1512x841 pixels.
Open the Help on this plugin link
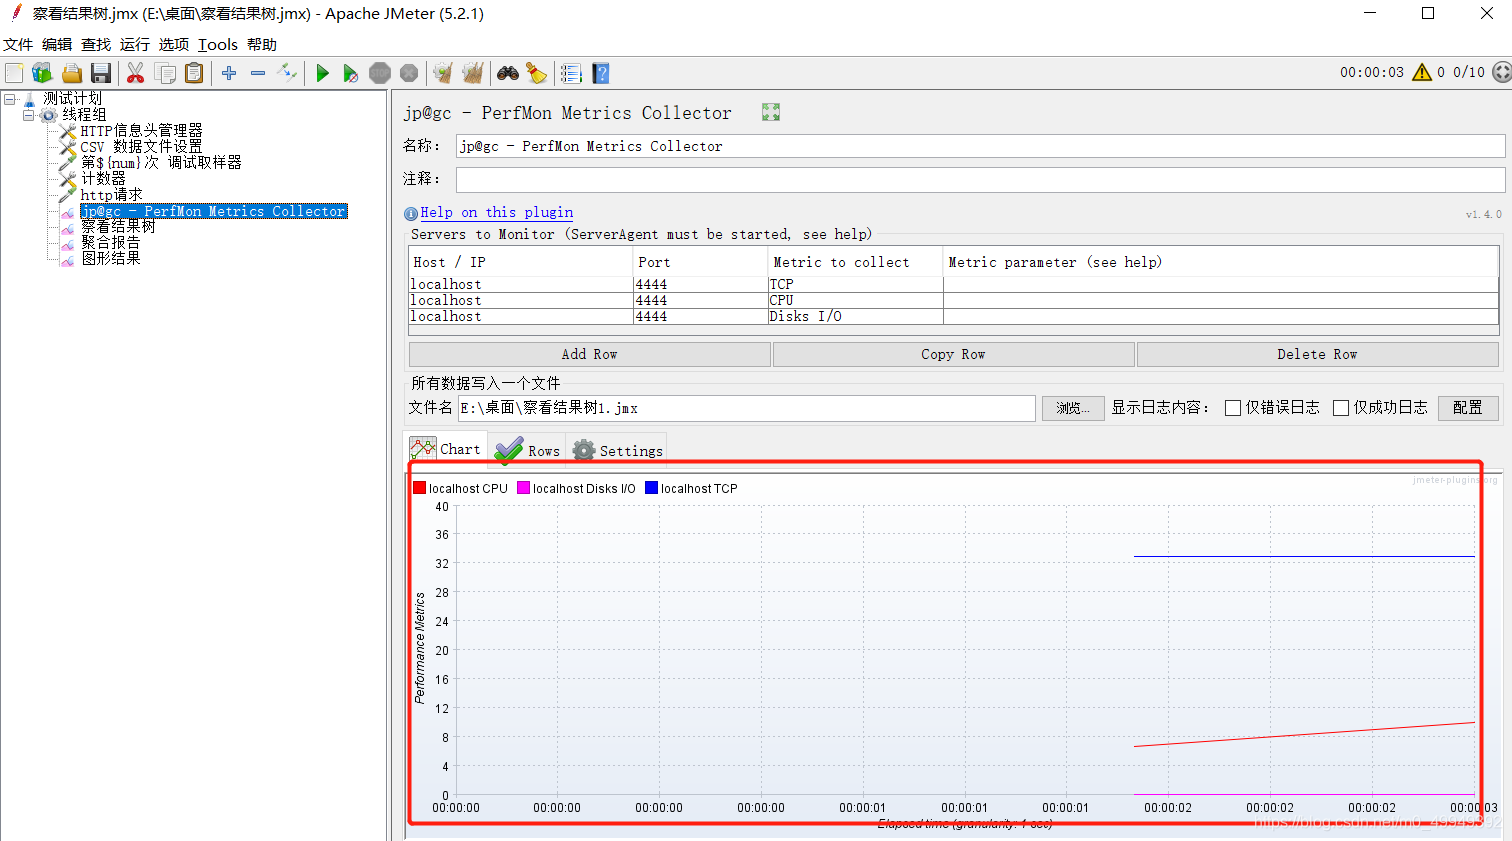click(x=497, y=212)
